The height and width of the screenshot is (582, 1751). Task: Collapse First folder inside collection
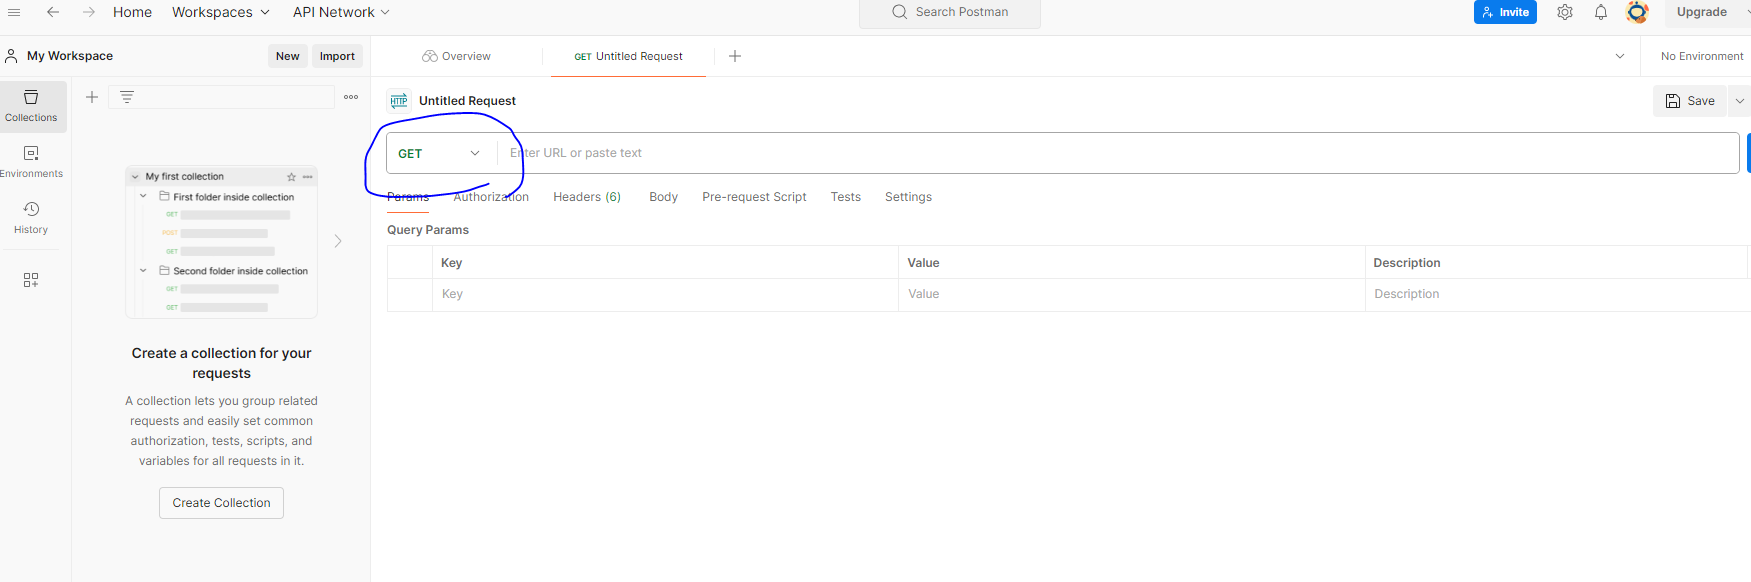143,196
